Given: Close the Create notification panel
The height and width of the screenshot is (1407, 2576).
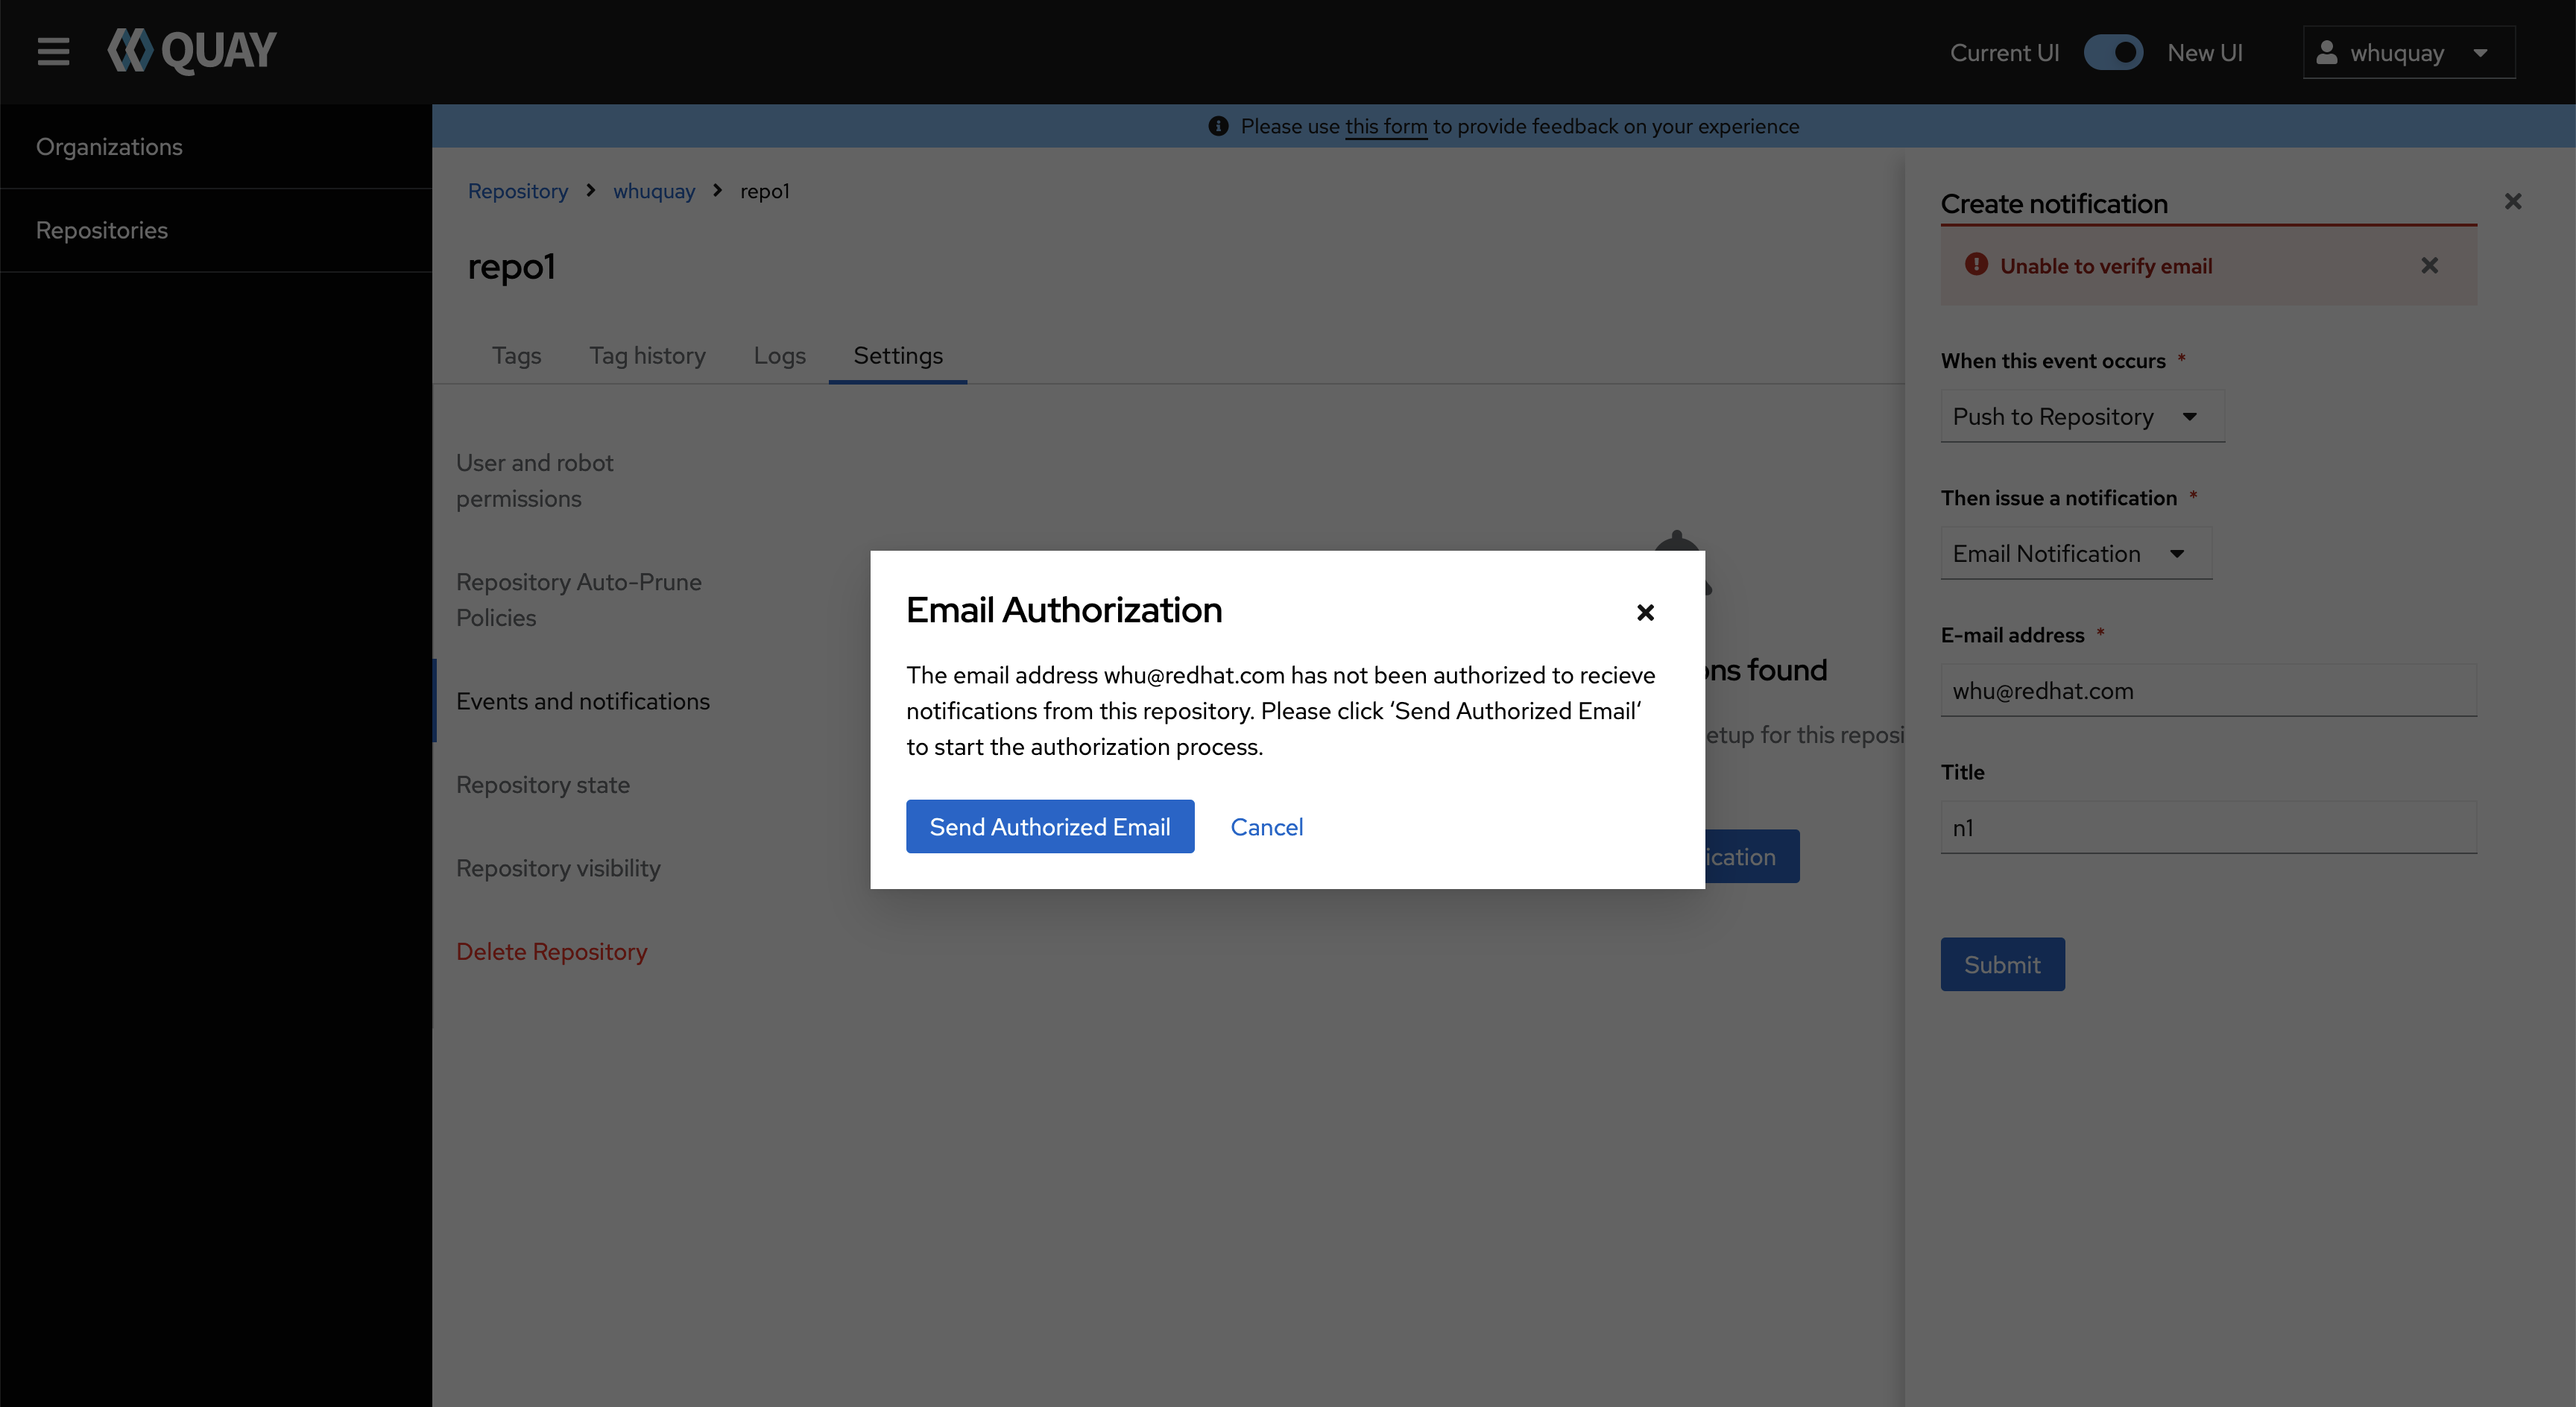Looking at the screenshot, I should 2512,202.
